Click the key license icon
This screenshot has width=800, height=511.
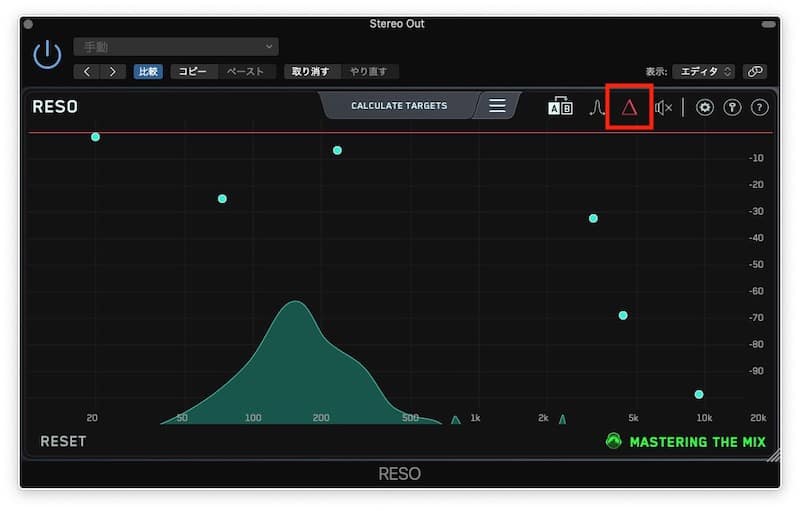coord(732,108)
